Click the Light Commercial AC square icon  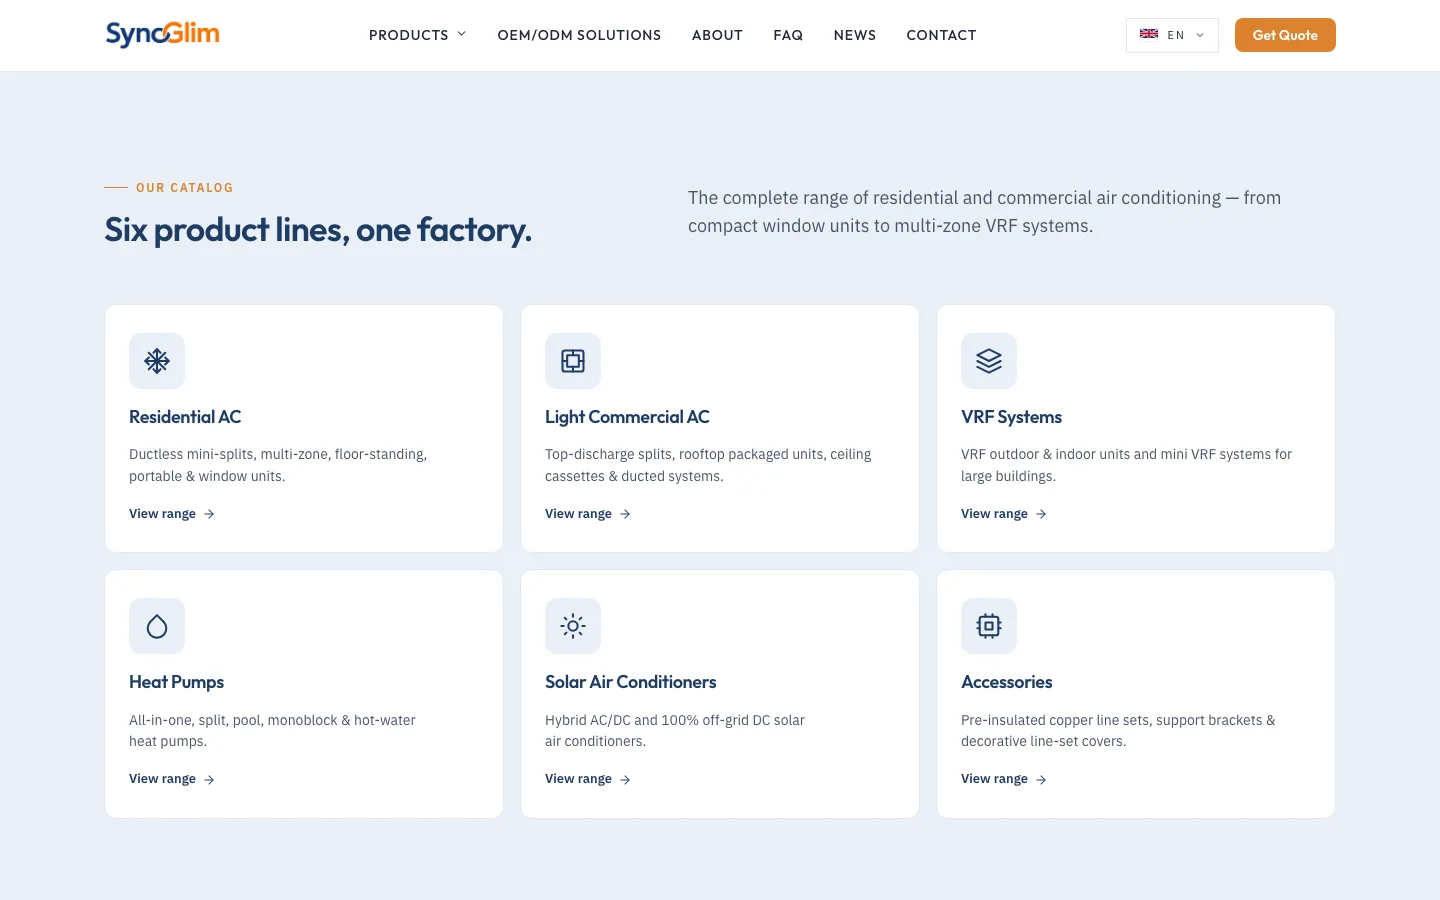[x=573, y=361]
